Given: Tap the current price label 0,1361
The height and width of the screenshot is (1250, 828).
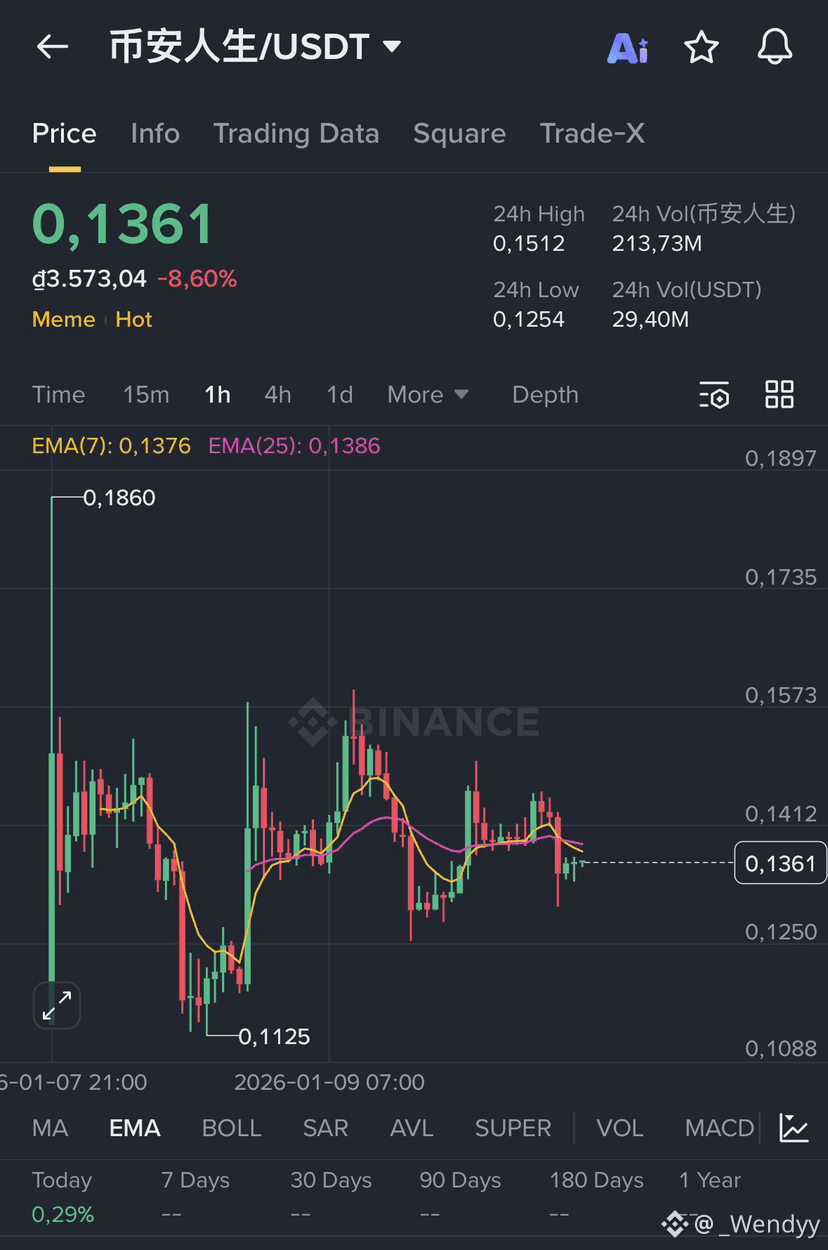Looking at the screenshot, I should point(780,863).
